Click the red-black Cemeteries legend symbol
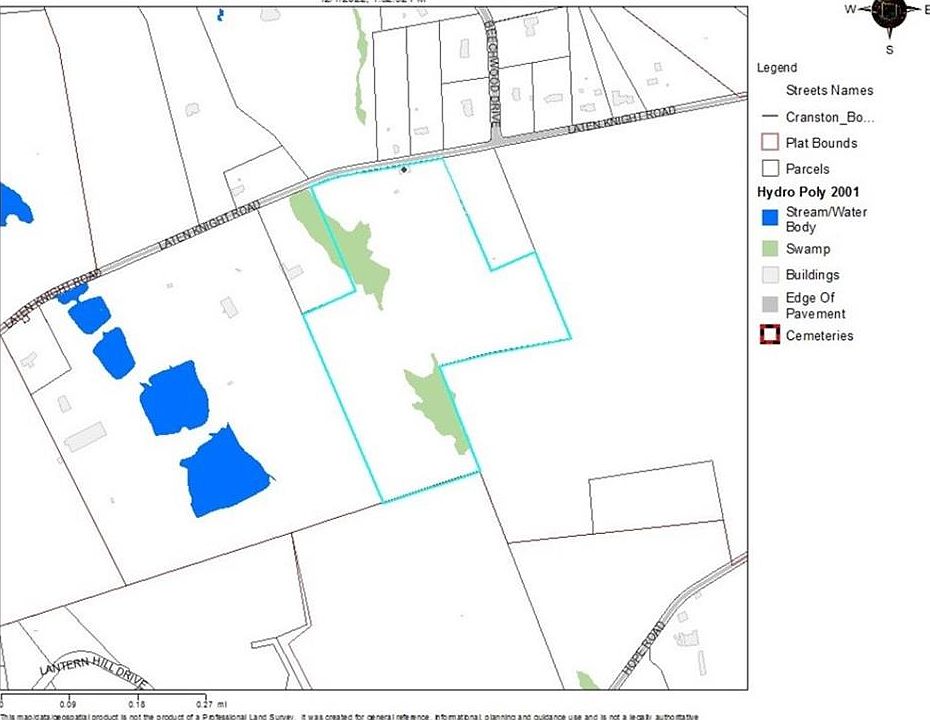 pyautogui.click(x=770, y=335)
